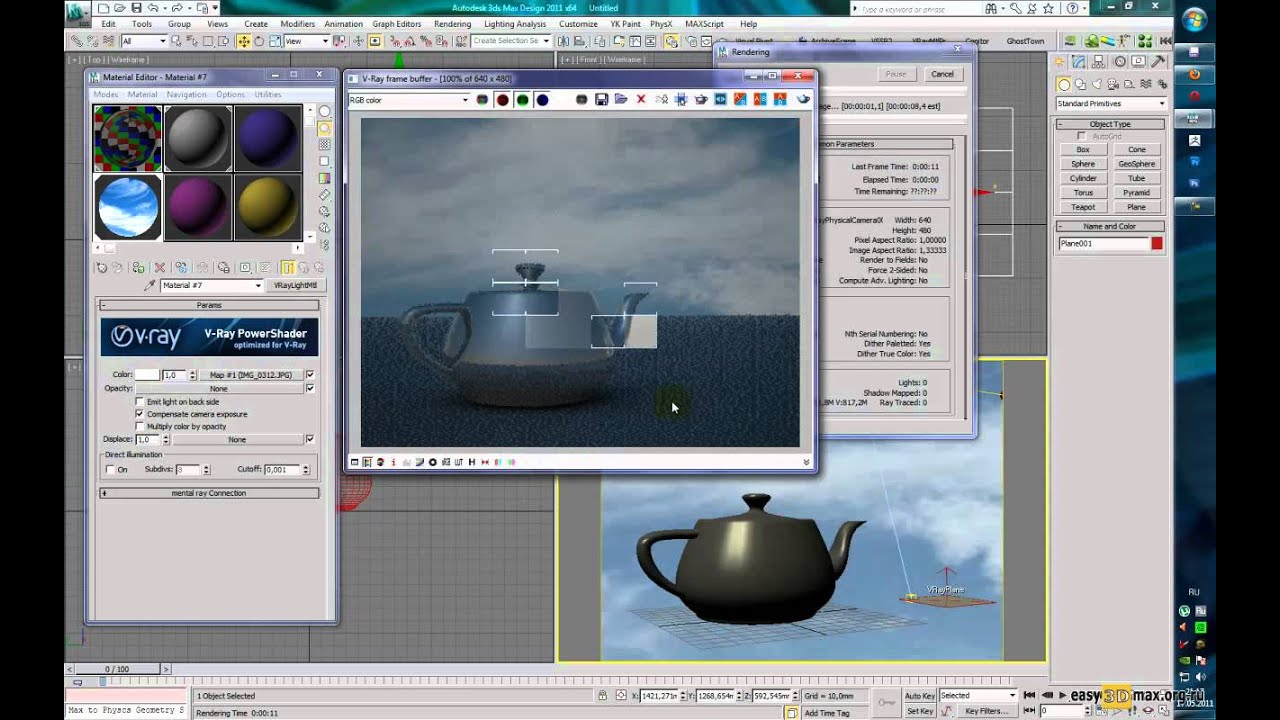Collapse the Name and Color rollout
The height and width of the screenshot is (720, 1280).
tap(1110, 227)
